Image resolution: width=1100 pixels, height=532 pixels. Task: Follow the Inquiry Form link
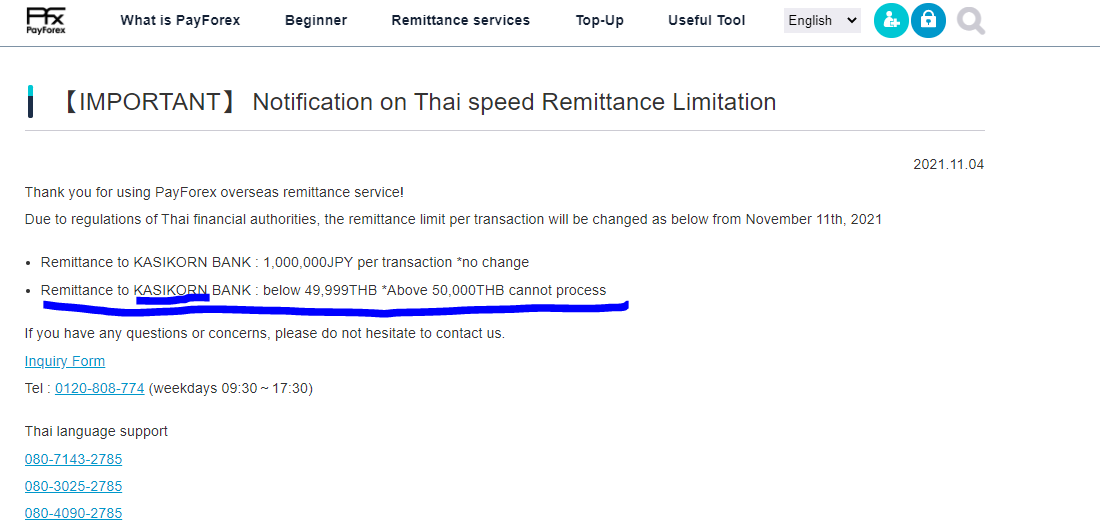[65, 361]
